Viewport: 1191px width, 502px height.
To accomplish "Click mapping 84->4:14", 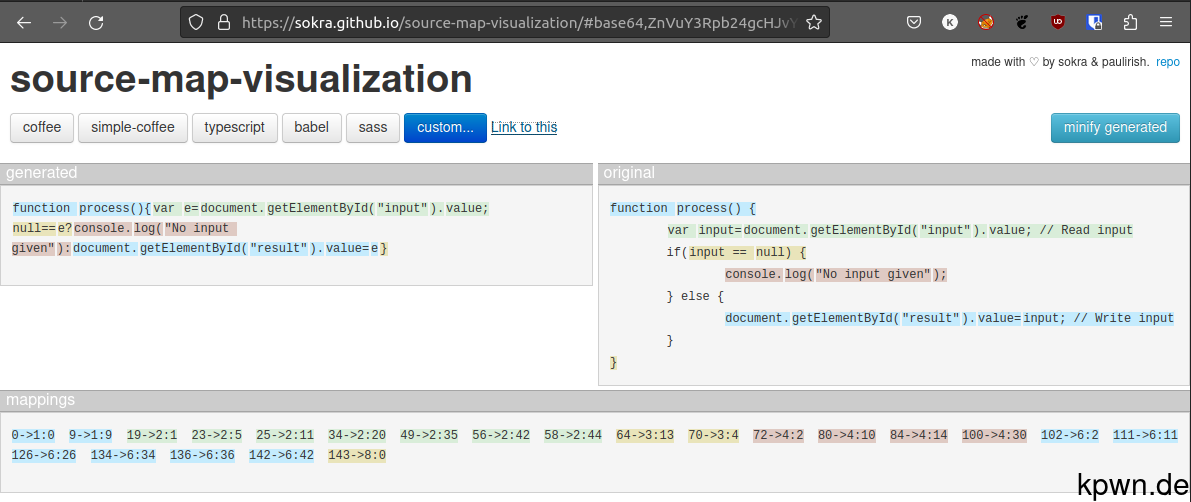I will [919, 435].
